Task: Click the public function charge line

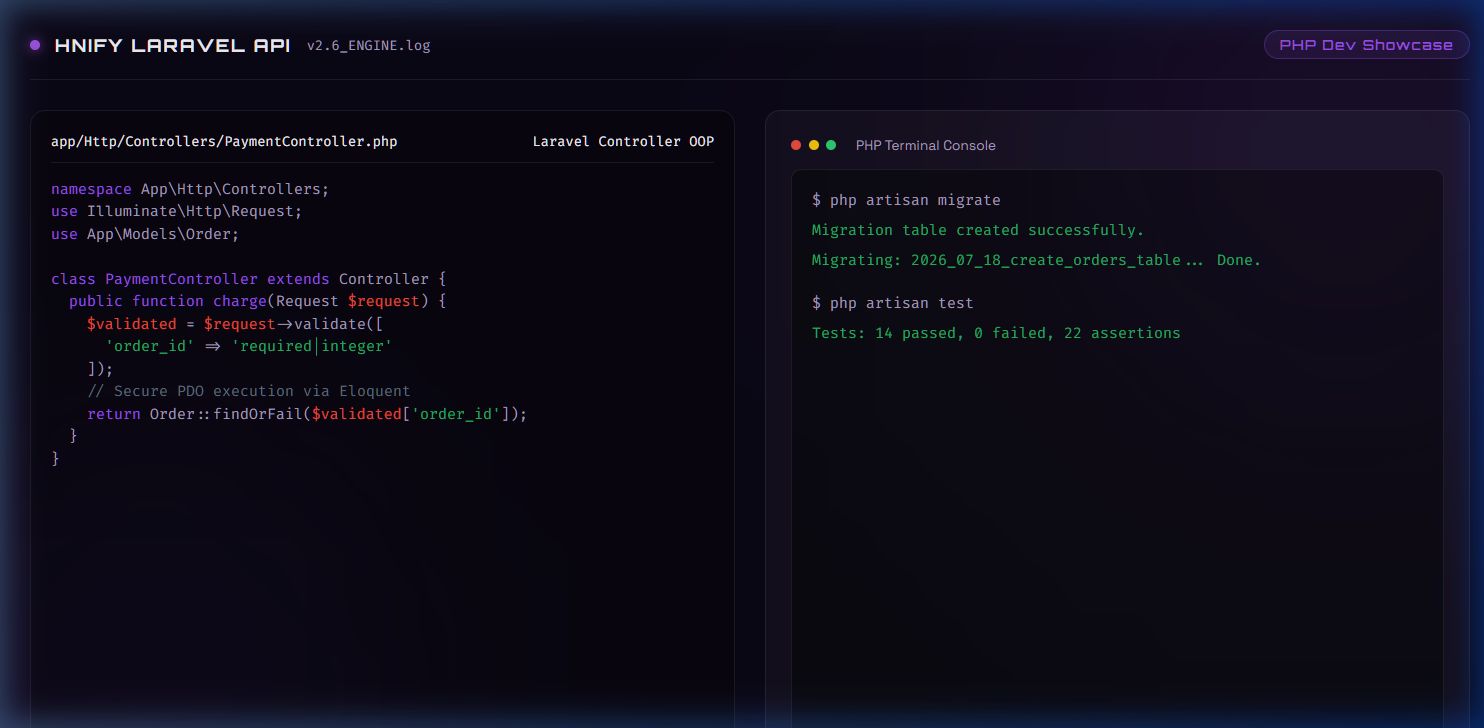Action: pyautogui.click(x=257, y=301)
